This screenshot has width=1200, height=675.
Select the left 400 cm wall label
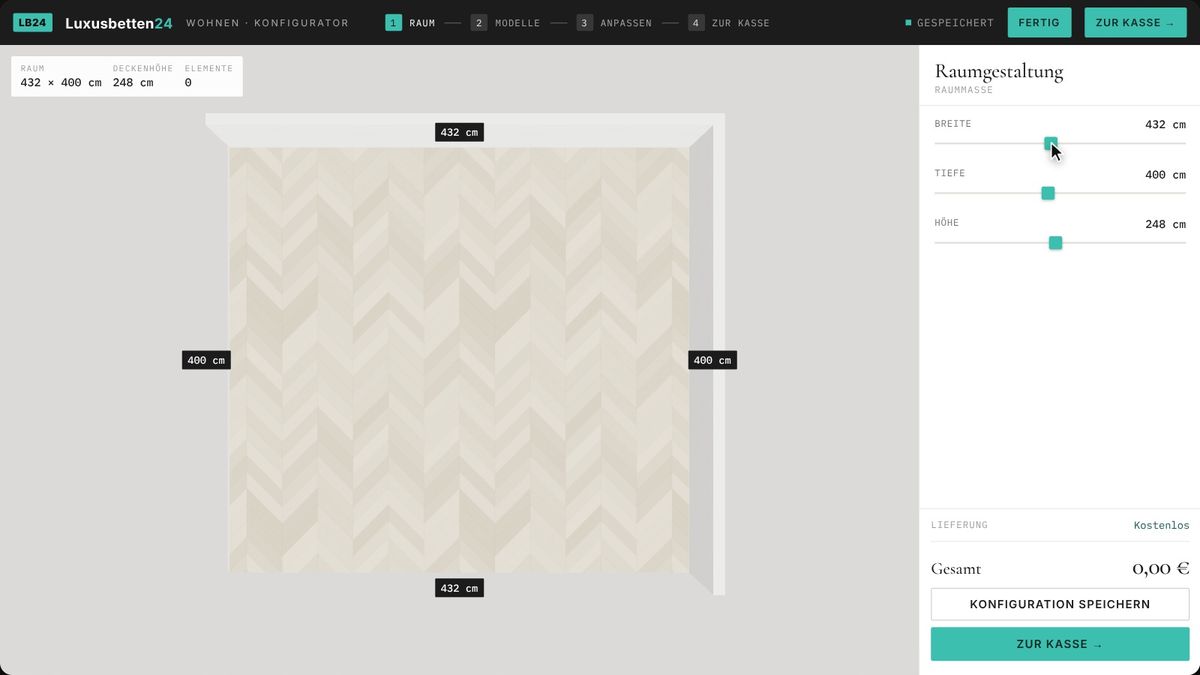point(206,360)
